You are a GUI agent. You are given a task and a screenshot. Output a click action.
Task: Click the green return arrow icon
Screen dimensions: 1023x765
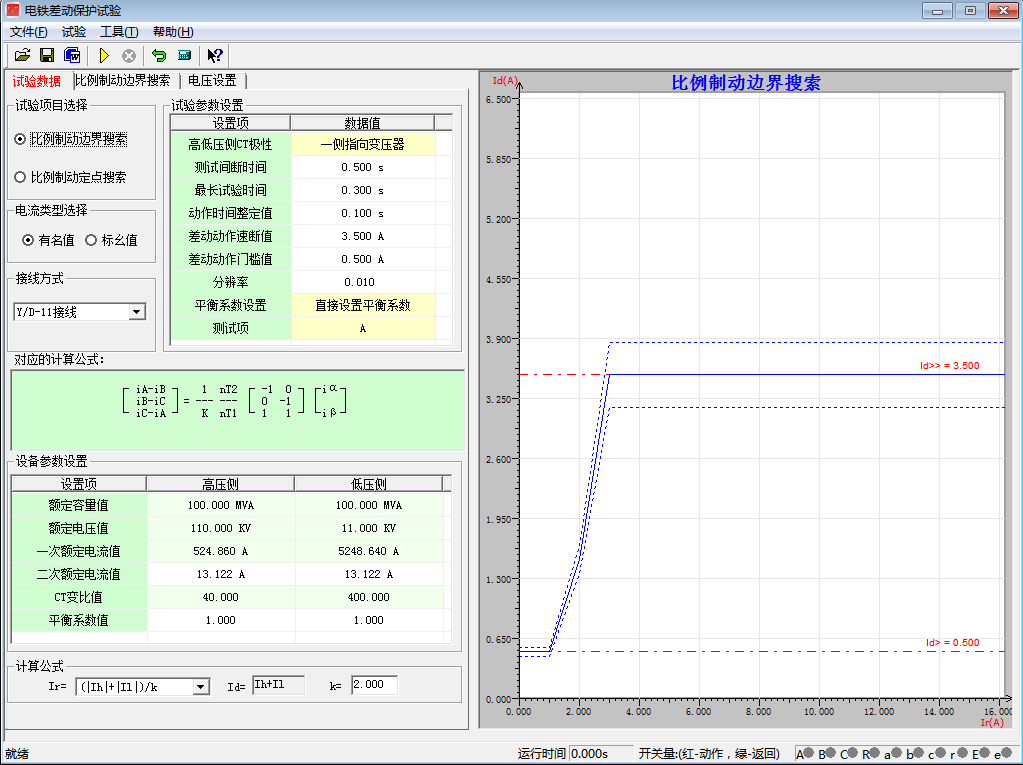159,55
